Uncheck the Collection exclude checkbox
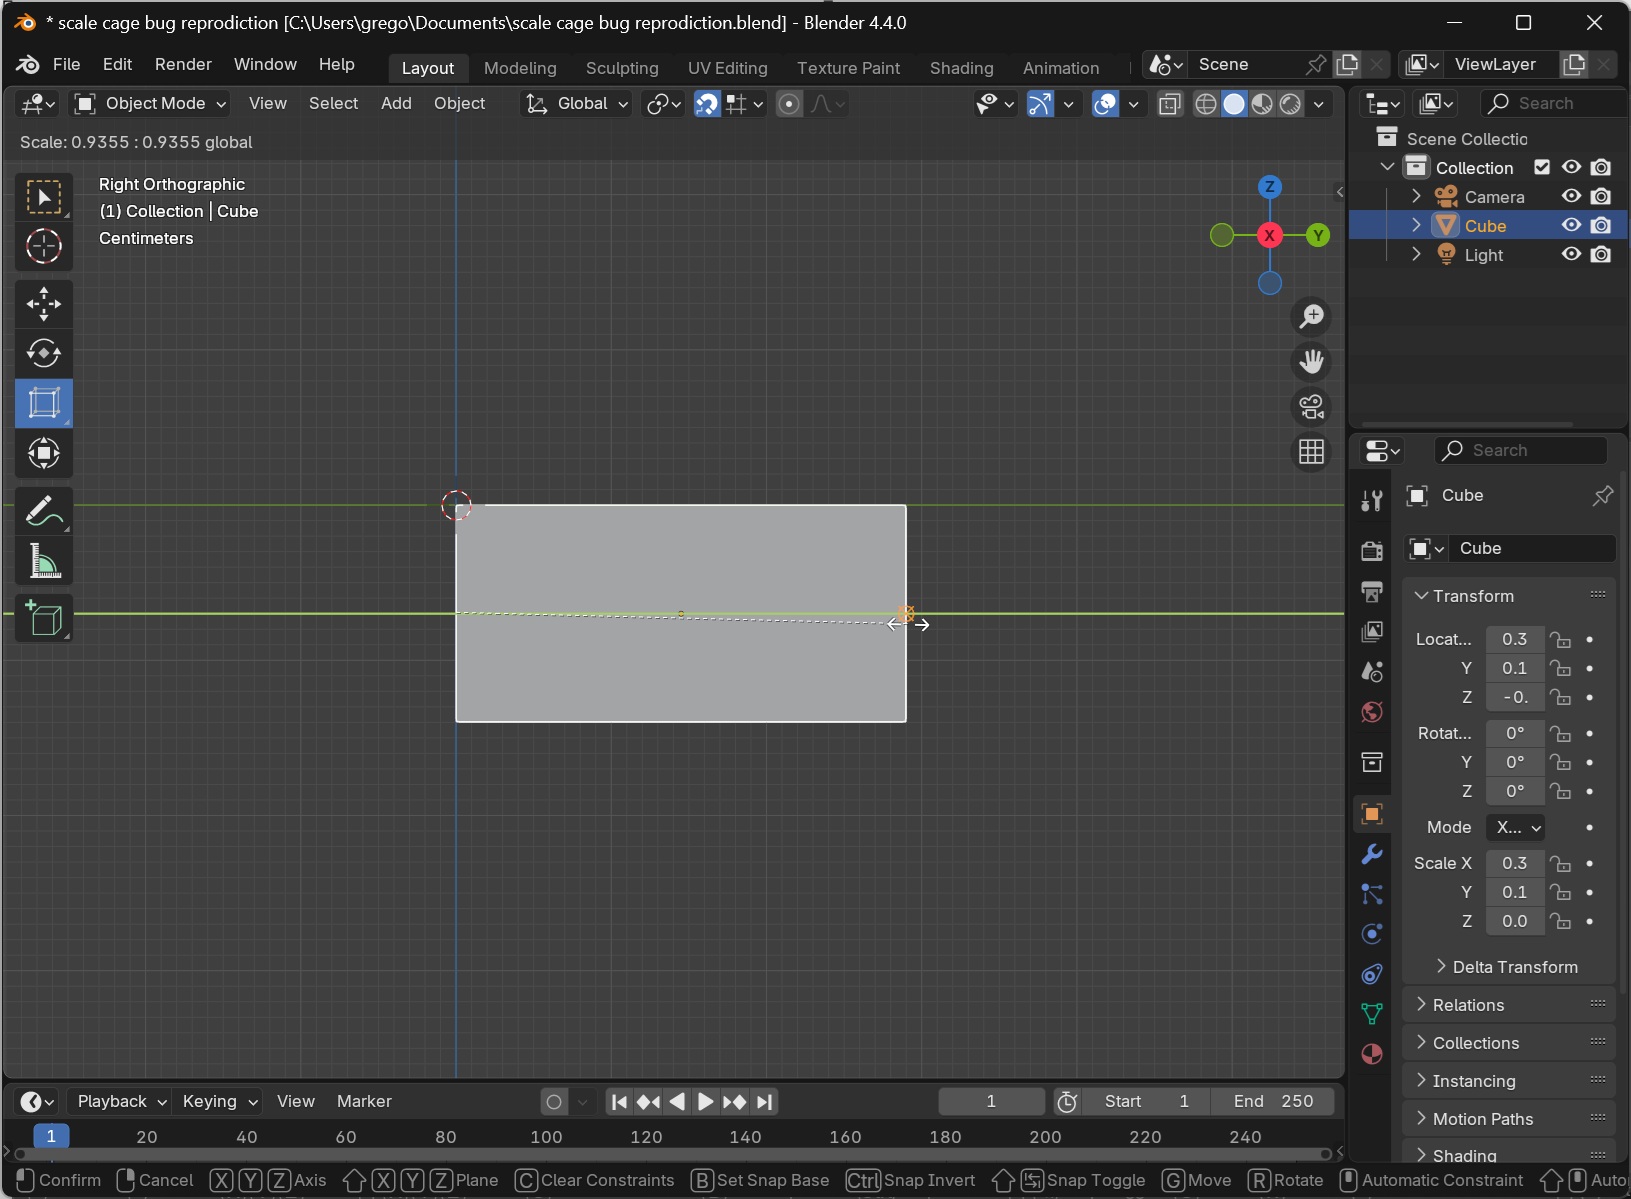Viewport: 1631px width, 1199px height. click(1542, 168)
